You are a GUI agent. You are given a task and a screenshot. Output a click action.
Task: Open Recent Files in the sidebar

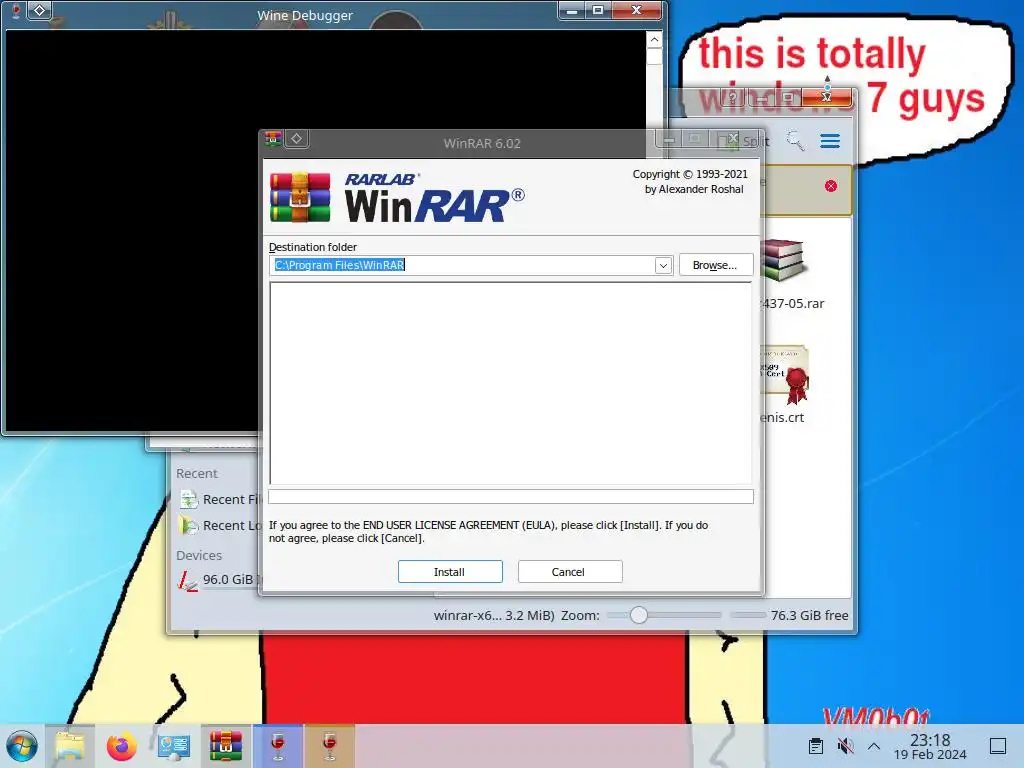(x=219, y=500)
